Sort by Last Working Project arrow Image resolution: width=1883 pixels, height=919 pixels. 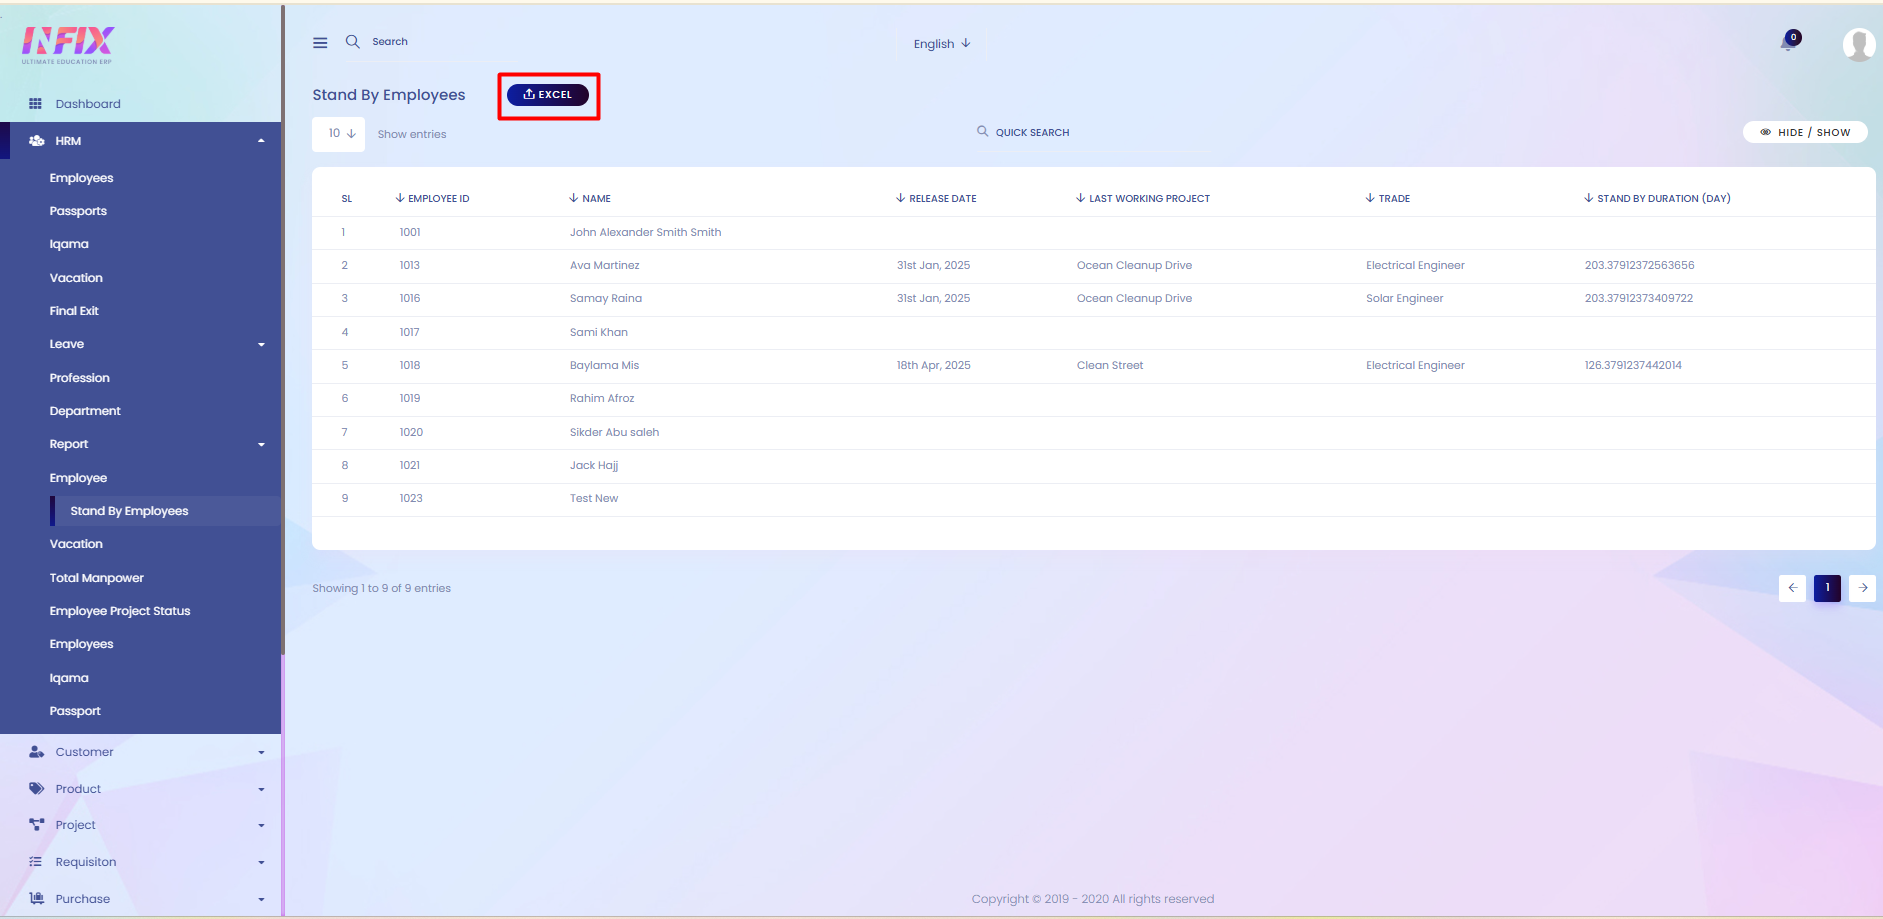point(1081,198)
